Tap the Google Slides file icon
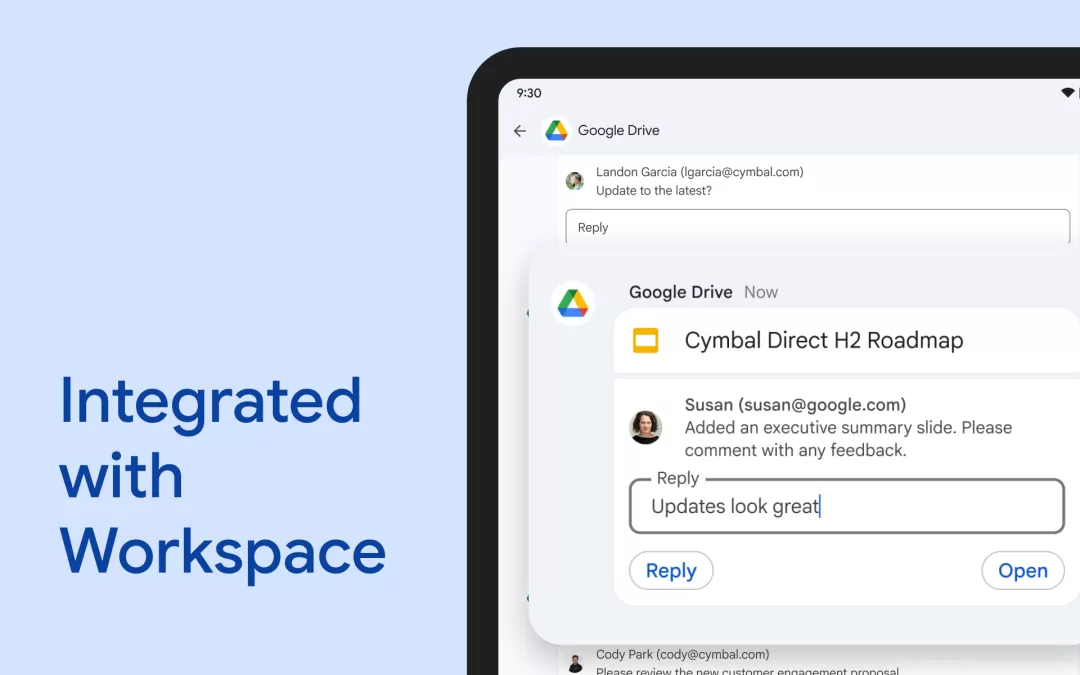 click(645, 340)
